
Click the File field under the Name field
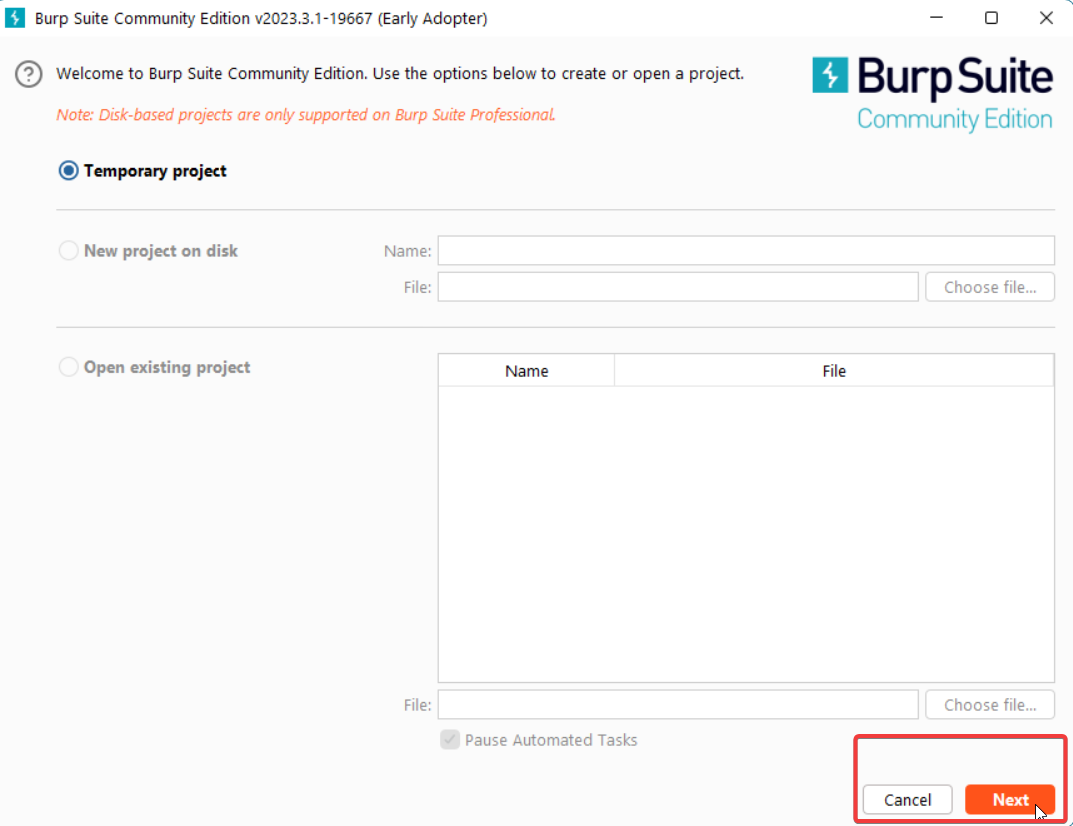point(677,287)
